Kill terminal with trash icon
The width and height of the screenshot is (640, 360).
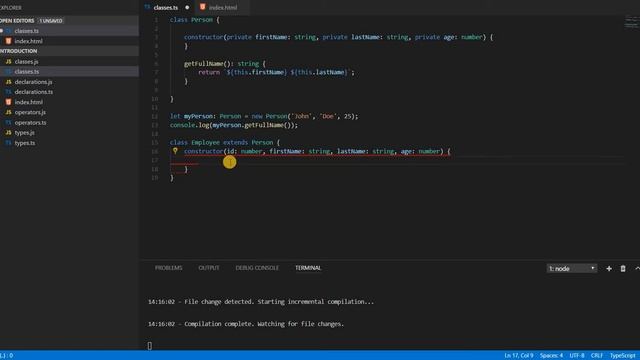pyautogui.click(x=623, y=268)
